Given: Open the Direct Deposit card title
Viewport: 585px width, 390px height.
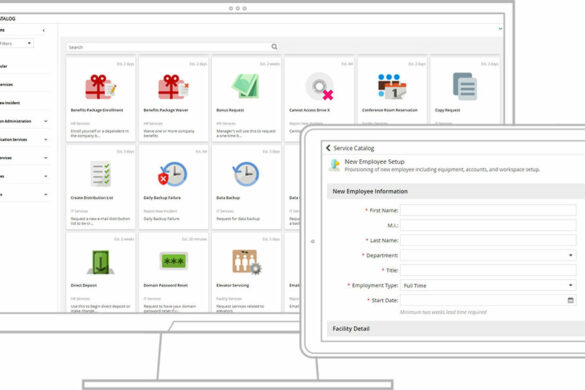Looking at the screenshot, I should click(84, 285).
